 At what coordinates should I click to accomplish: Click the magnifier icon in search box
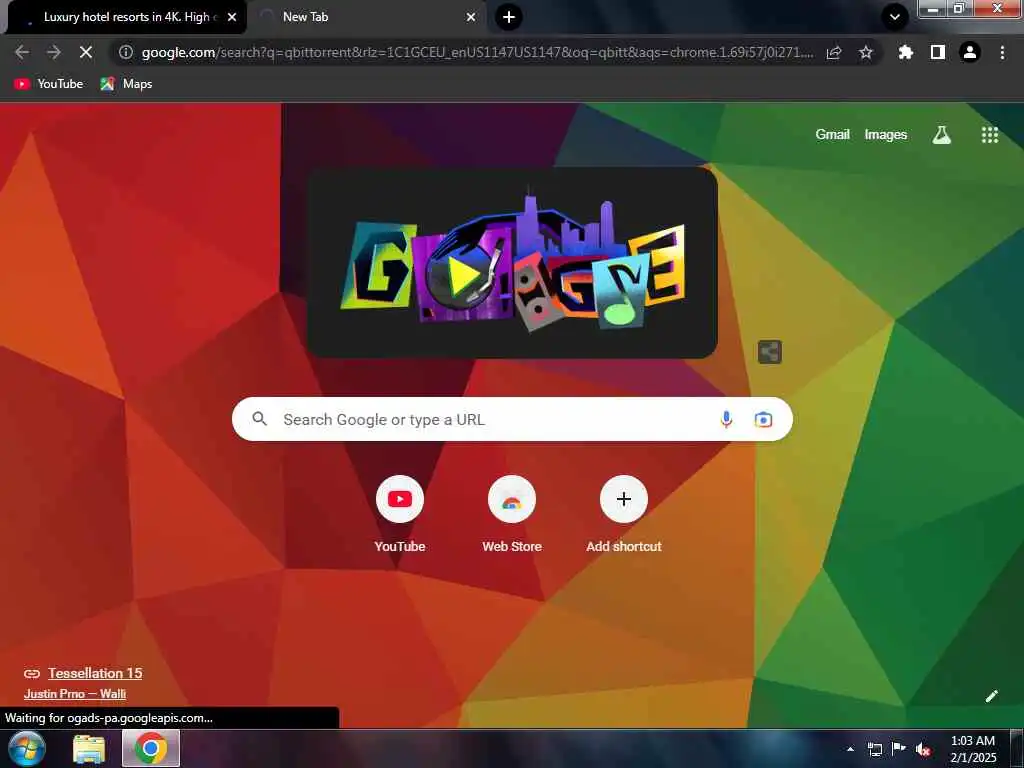tap(259, 419)
